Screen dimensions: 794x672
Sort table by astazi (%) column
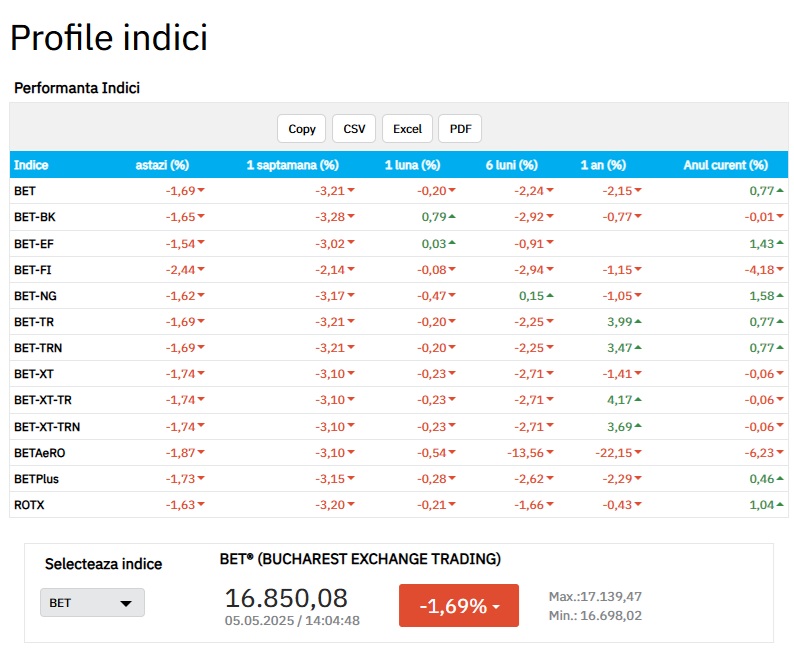[162, 165]
